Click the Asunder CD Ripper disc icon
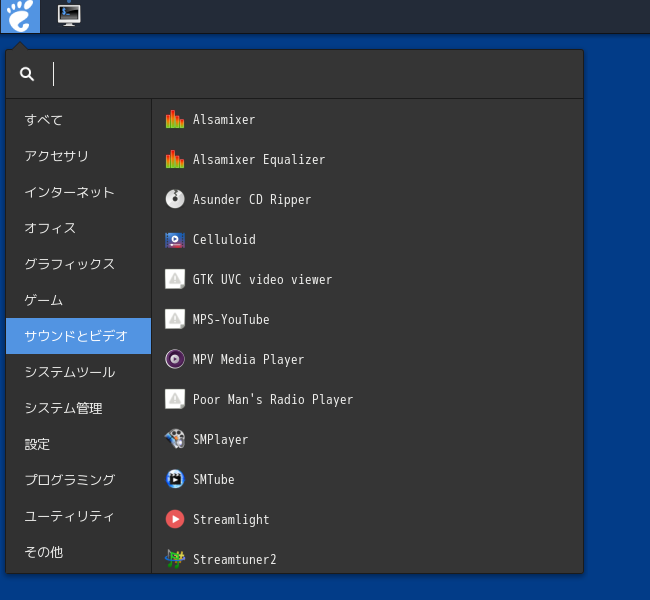This screenshot has height=600, width=650. coord(175,199)
